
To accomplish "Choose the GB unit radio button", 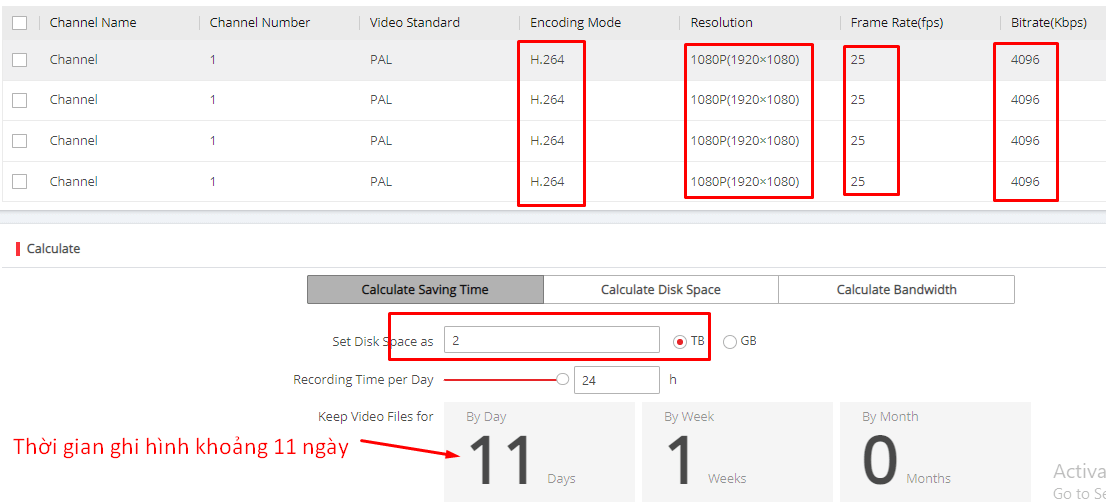I will point(729,341).
